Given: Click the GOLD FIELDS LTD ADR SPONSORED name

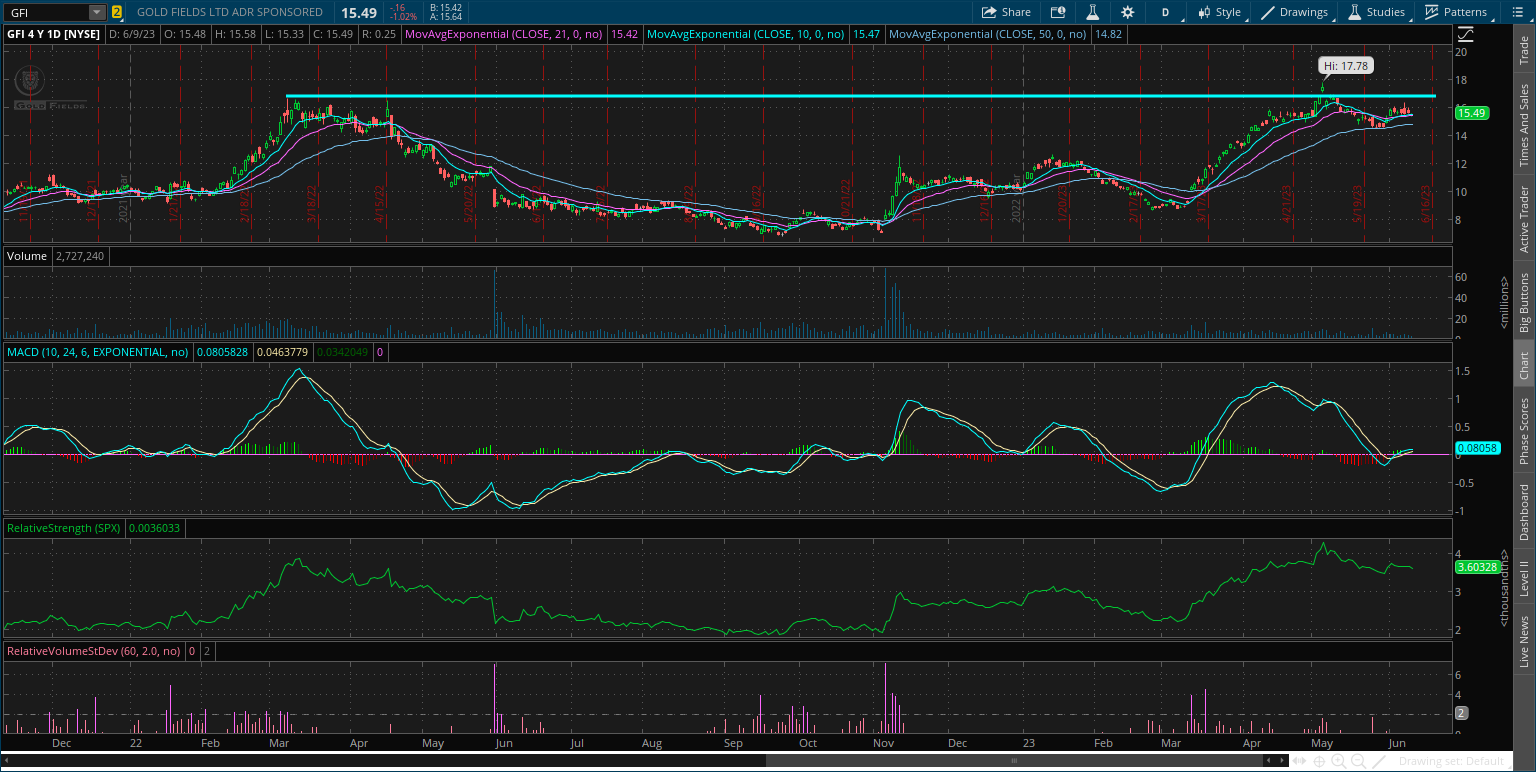Looking at the screenshot, I should coord(230,12).
